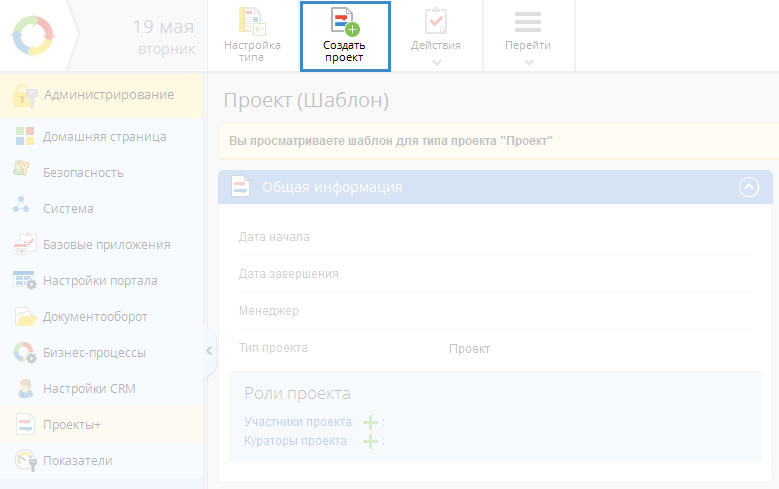Select Безопасность in sidebar
Viewport: 779px width, 489px height.
pos(83,173)
